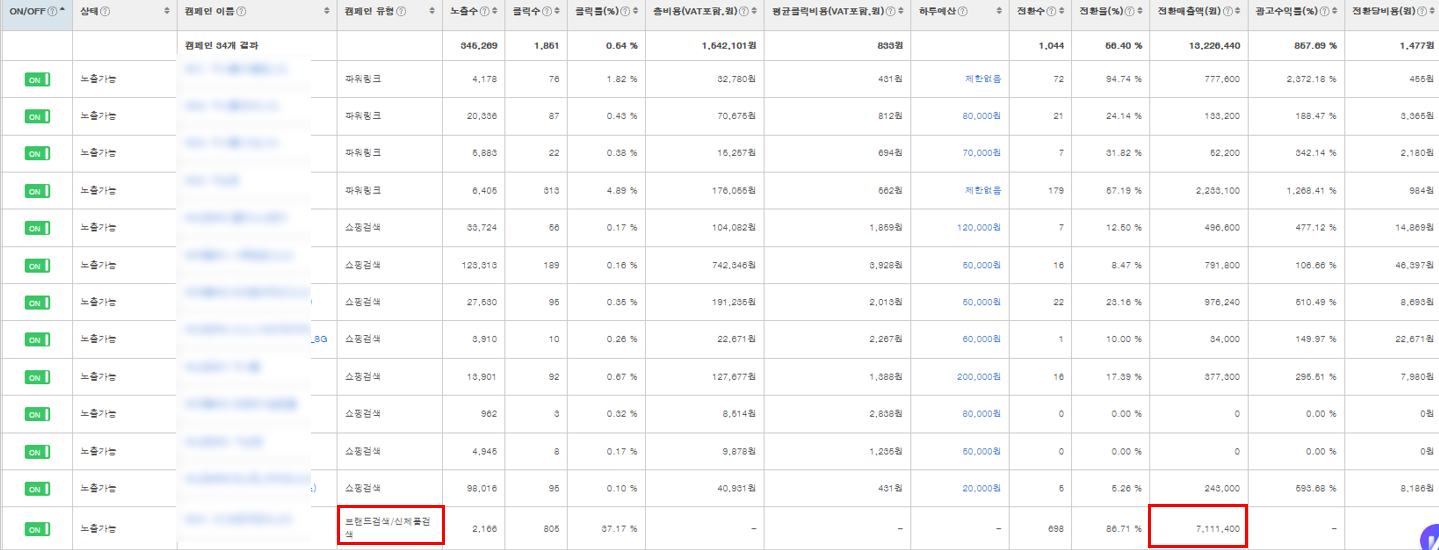The image size is (1439, 550).
Task: Toggle off the campaign with 4,178 impressions
Action: (x=37, y=79)
